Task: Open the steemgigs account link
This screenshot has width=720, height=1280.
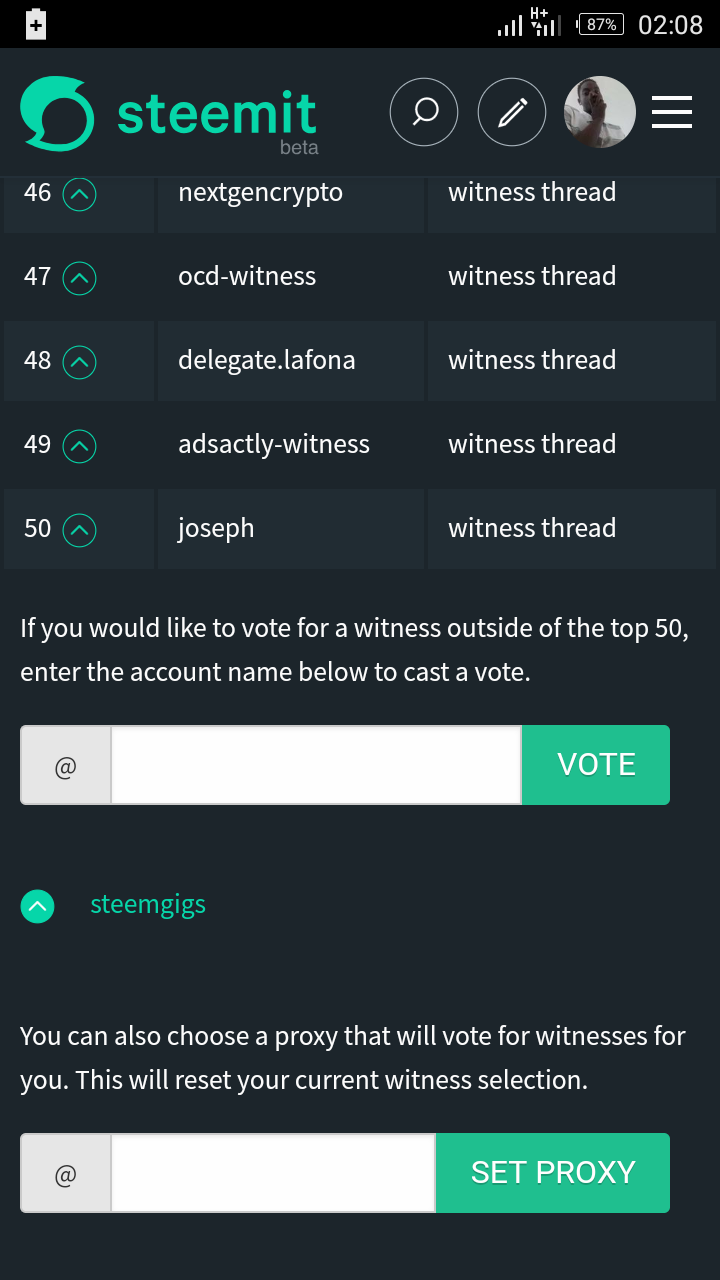Action: pos(148,904)
